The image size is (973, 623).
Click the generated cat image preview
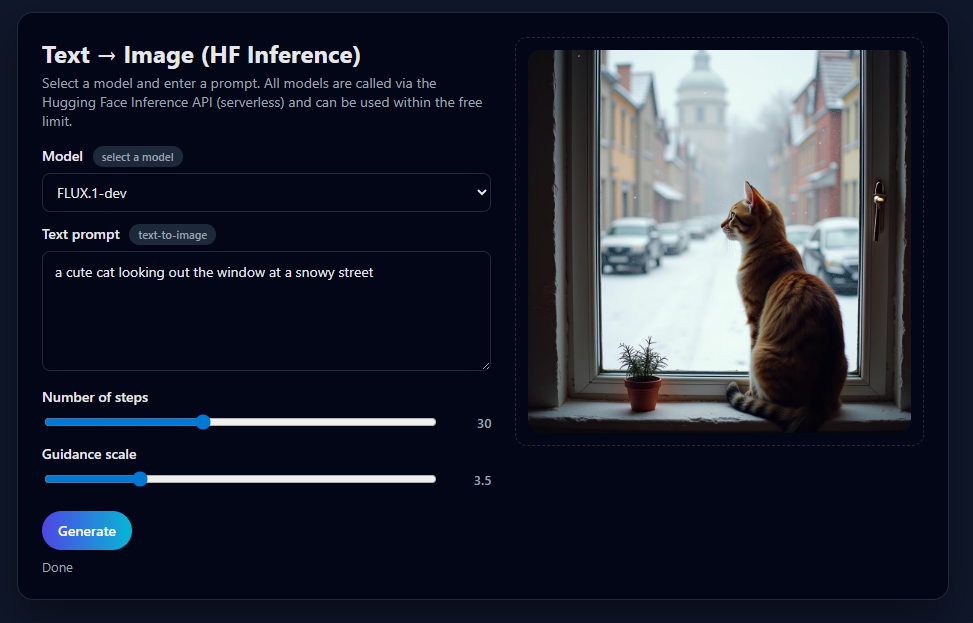click(x=719, y=240)
